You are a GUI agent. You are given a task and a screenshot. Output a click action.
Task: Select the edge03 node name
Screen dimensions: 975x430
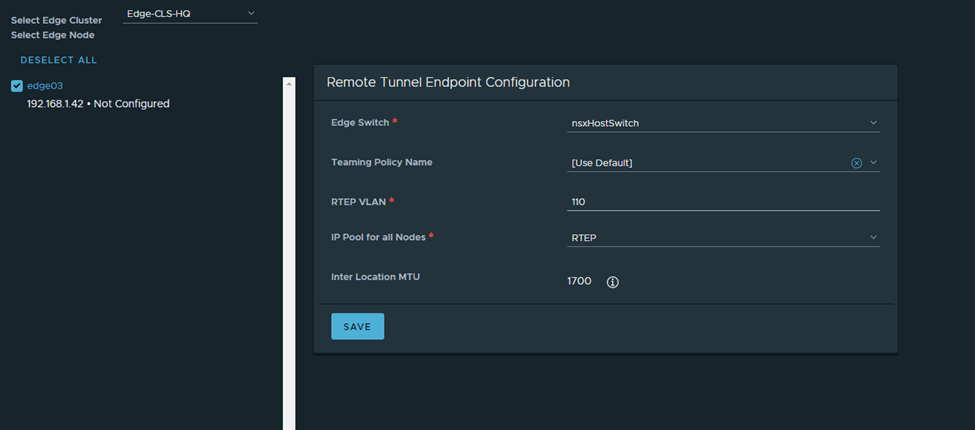[45, 86]
